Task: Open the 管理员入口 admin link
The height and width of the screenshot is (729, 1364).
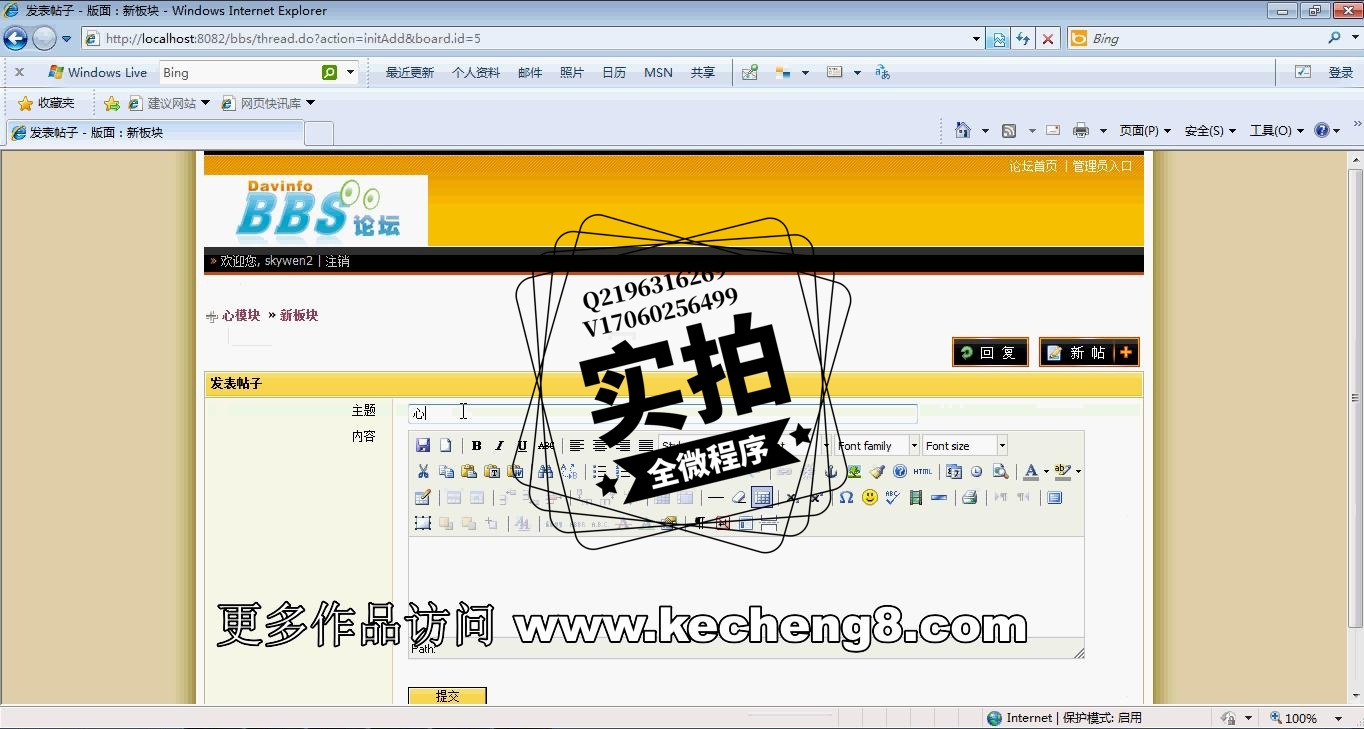Action: [1102, 166]
